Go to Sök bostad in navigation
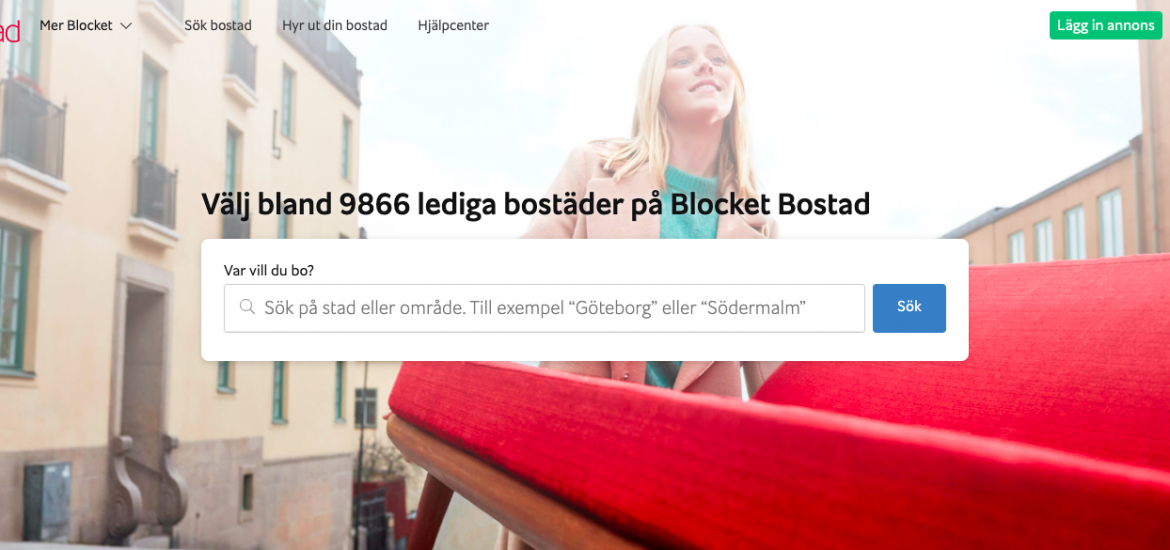The image size is (1170, 550). point(218,25)
